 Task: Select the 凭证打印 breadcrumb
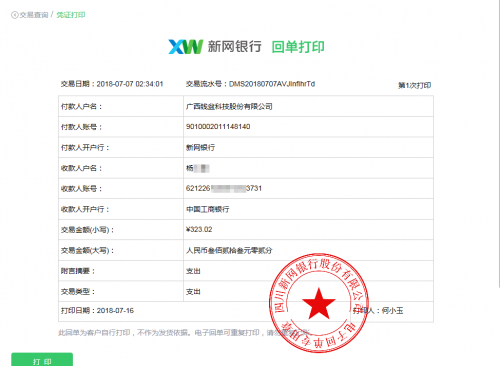coord(71,15)
